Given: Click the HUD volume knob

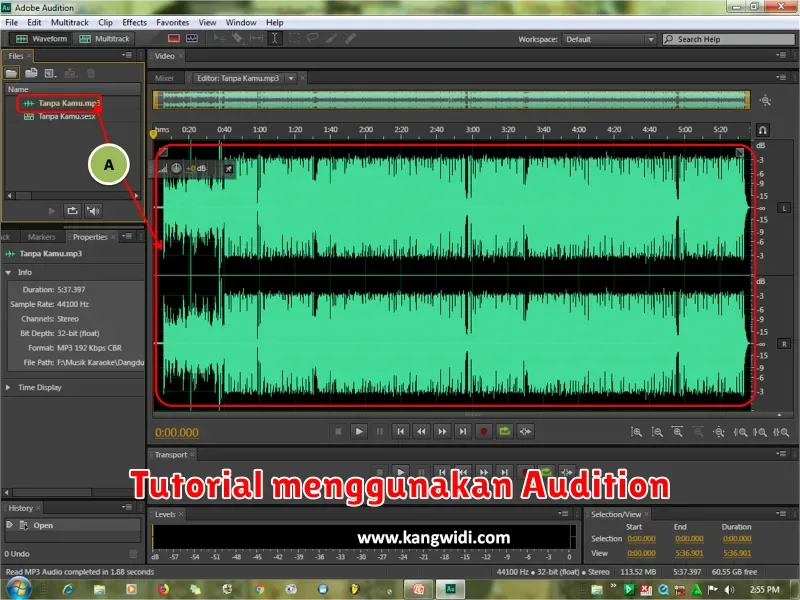Looking at the screenshot, I should click(176, 168).
